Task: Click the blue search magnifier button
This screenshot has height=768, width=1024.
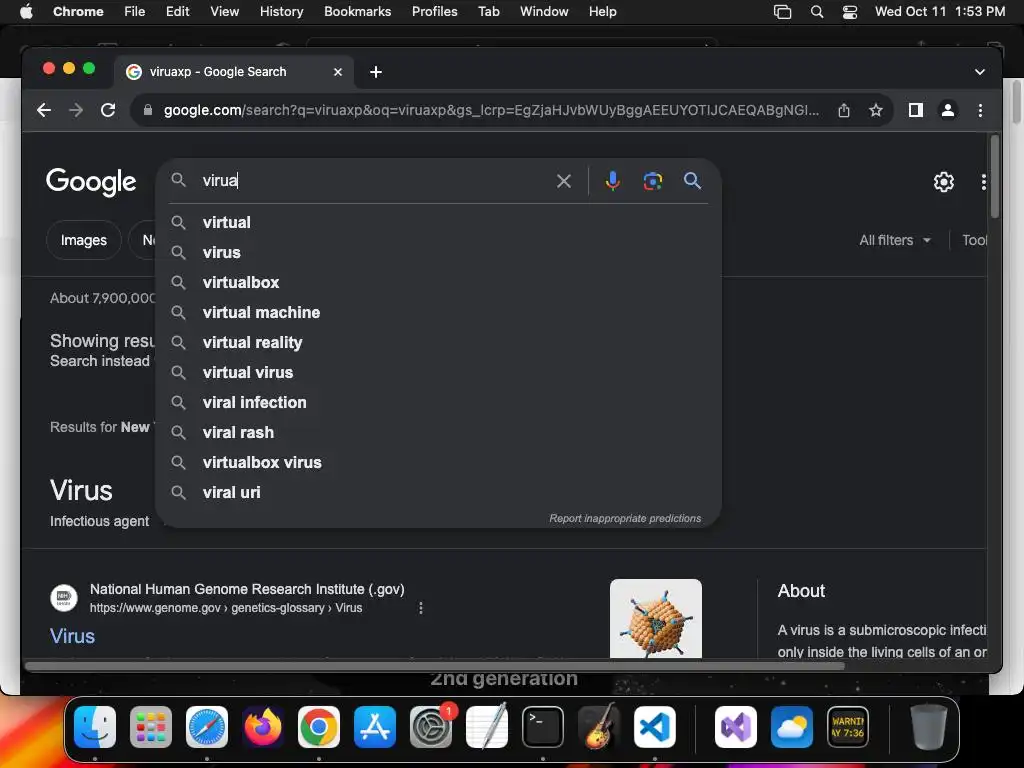Action: (x=692, y=181)
